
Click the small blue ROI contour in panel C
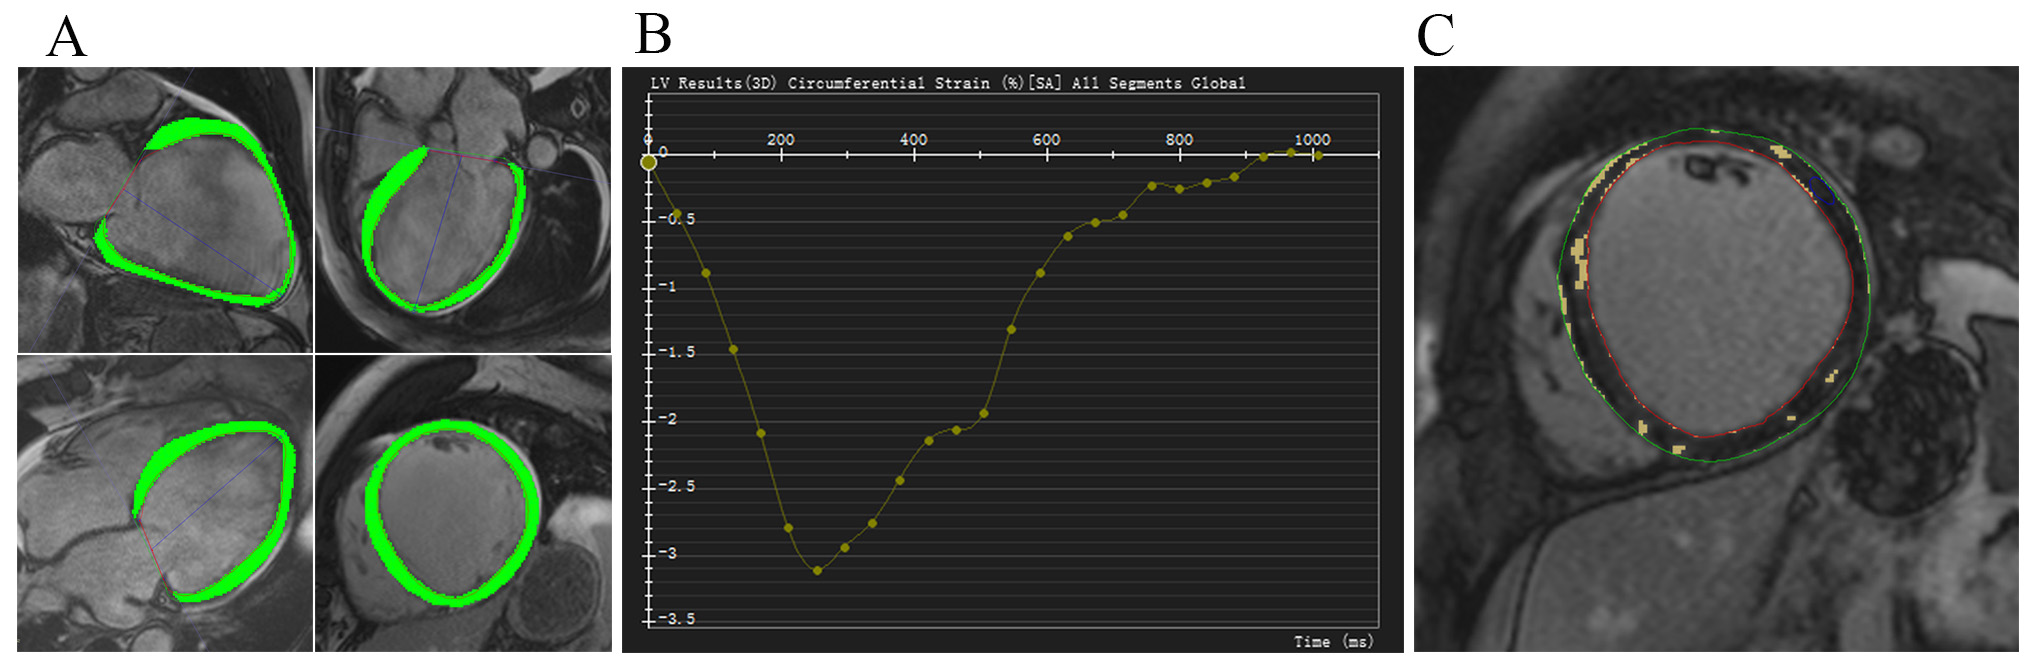pyautogui.click(x=1822, y=190)
